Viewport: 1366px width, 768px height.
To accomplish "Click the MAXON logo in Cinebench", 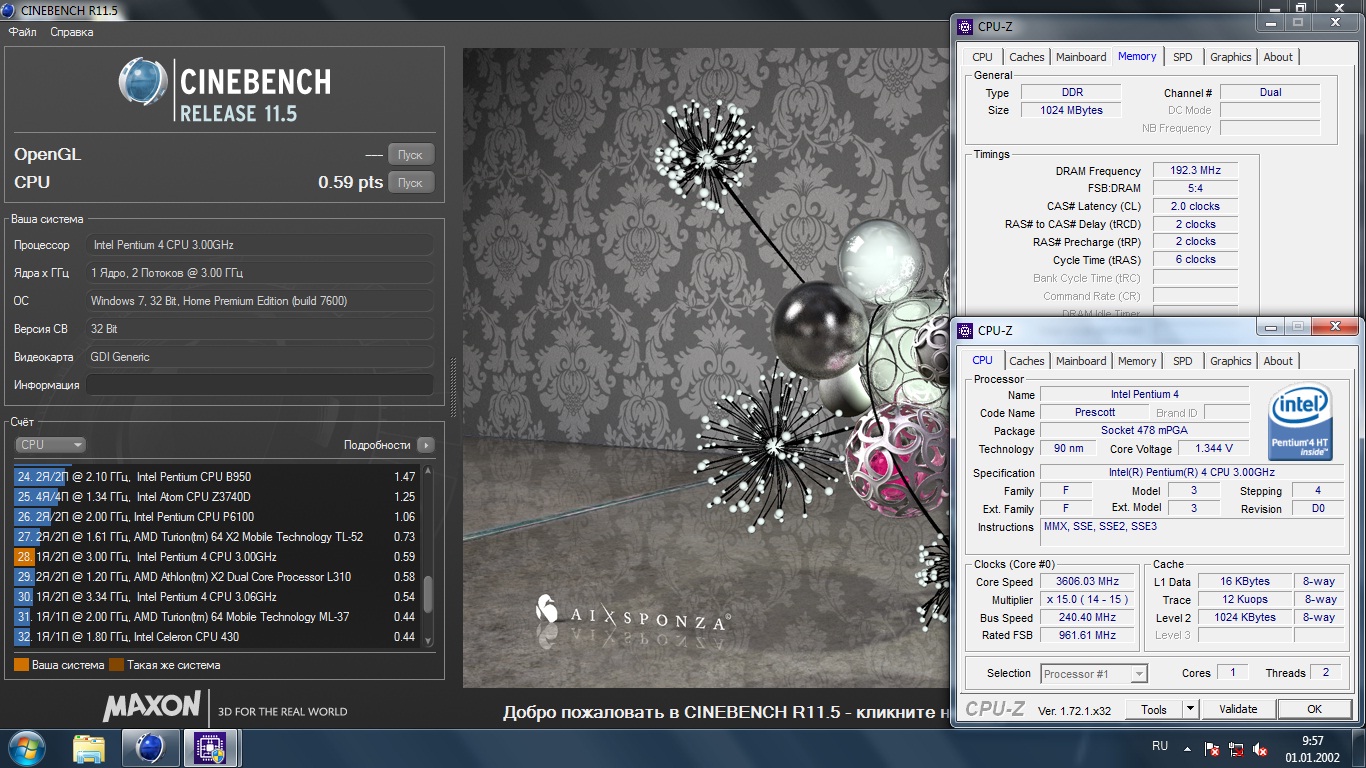I will [152, 706].
